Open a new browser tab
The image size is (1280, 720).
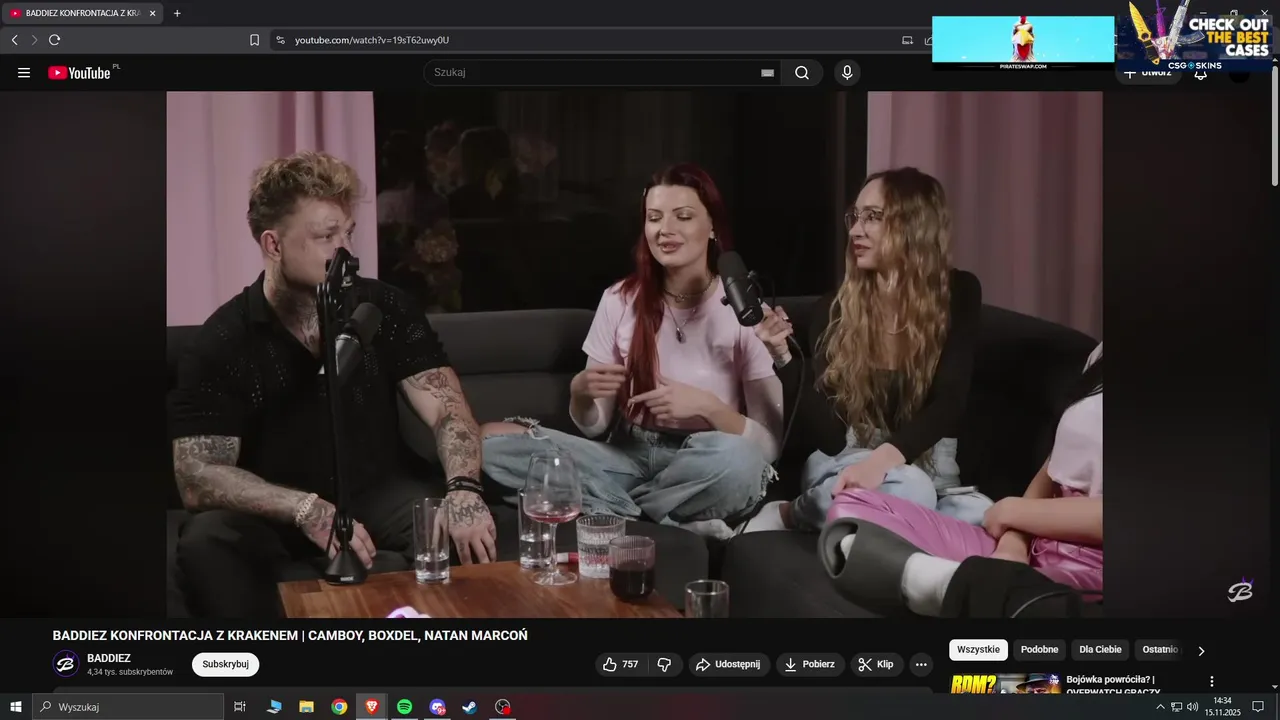click(177, 13)
